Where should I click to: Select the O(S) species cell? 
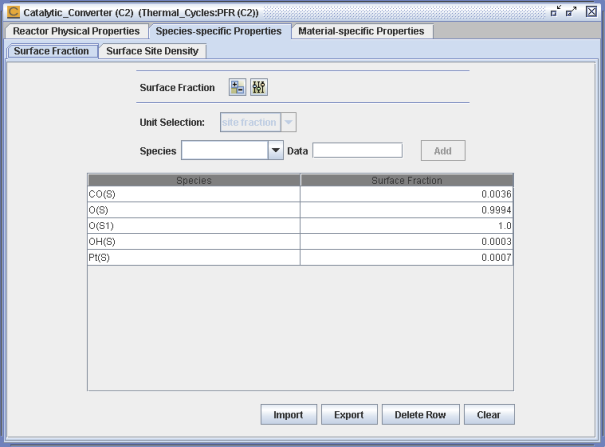tap(194, 210)
